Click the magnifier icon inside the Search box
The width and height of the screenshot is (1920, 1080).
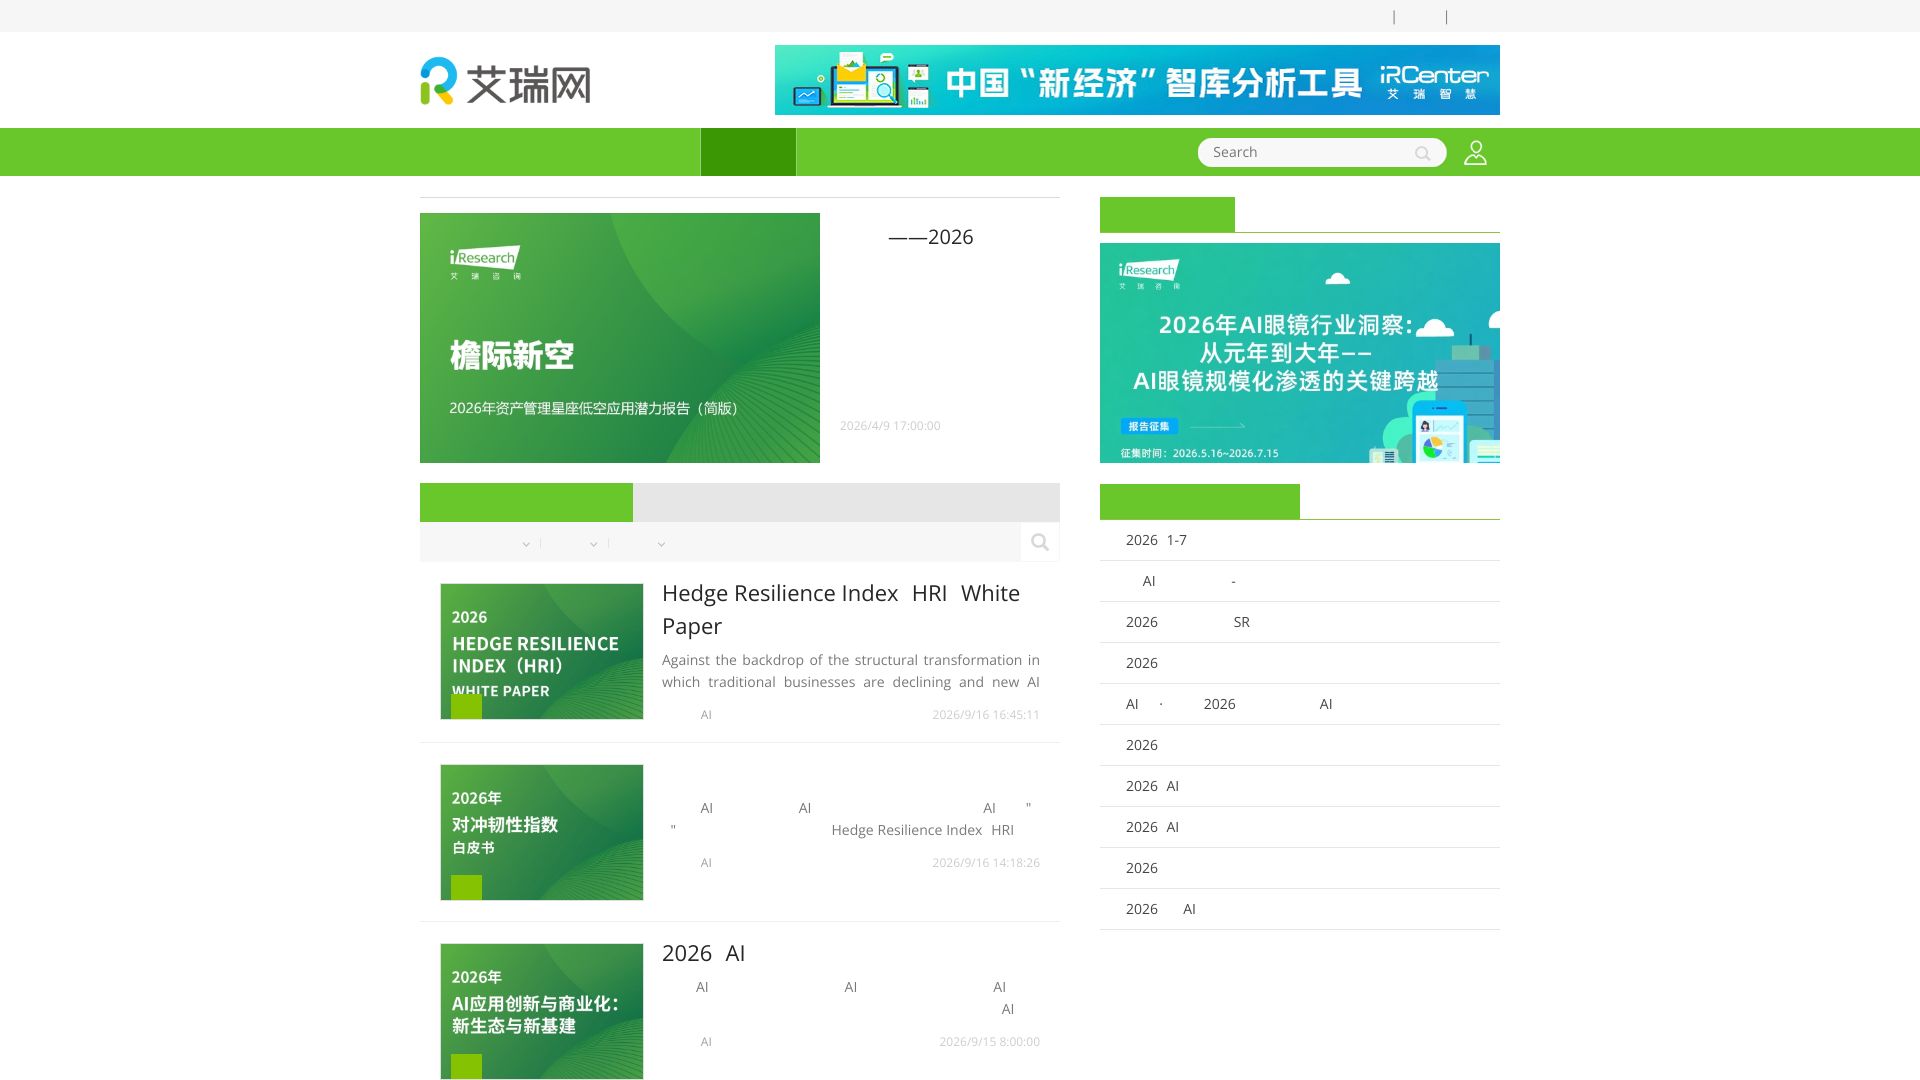pos(1422,153)
